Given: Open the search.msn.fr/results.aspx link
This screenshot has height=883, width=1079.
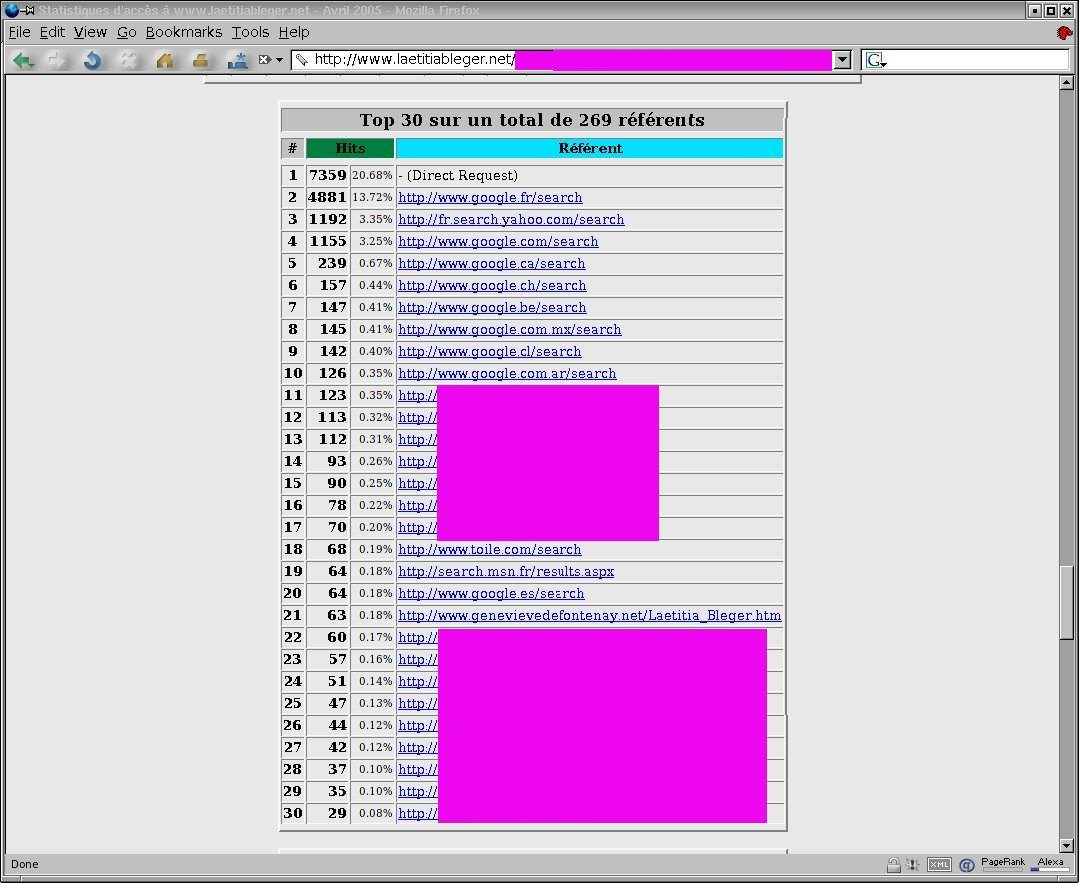Looking at the screenshot, I should (506, 572).
